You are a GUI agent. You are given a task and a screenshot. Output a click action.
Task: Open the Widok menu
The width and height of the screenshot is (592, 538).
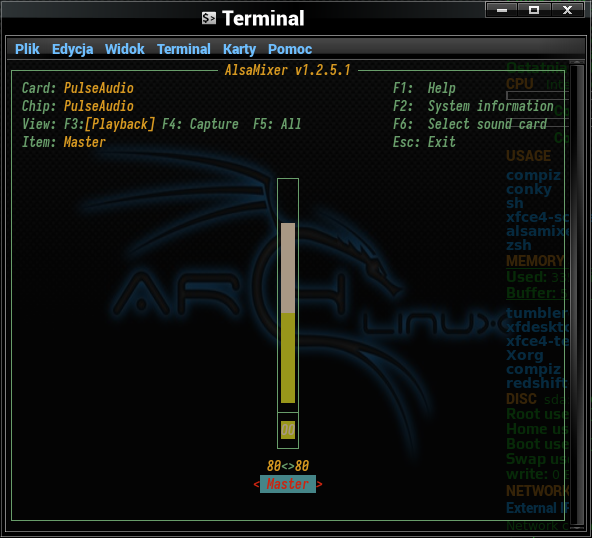pyautogui.click(x=125, y=49)
